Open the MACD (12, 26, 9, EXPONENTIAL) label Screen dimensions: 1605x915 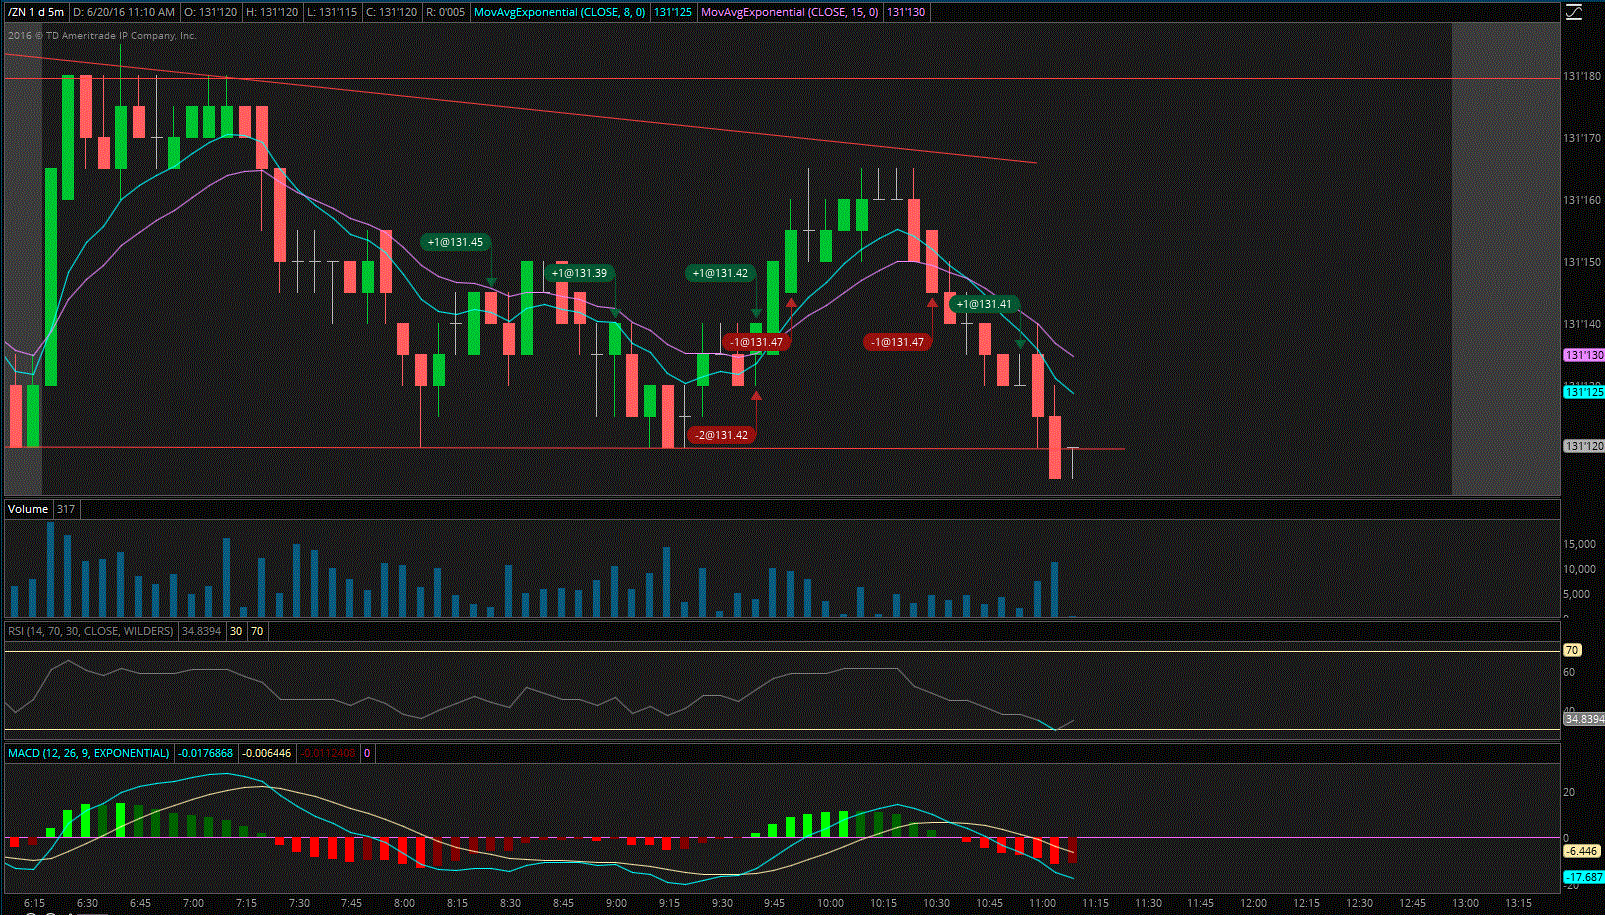tap(89, 753)
